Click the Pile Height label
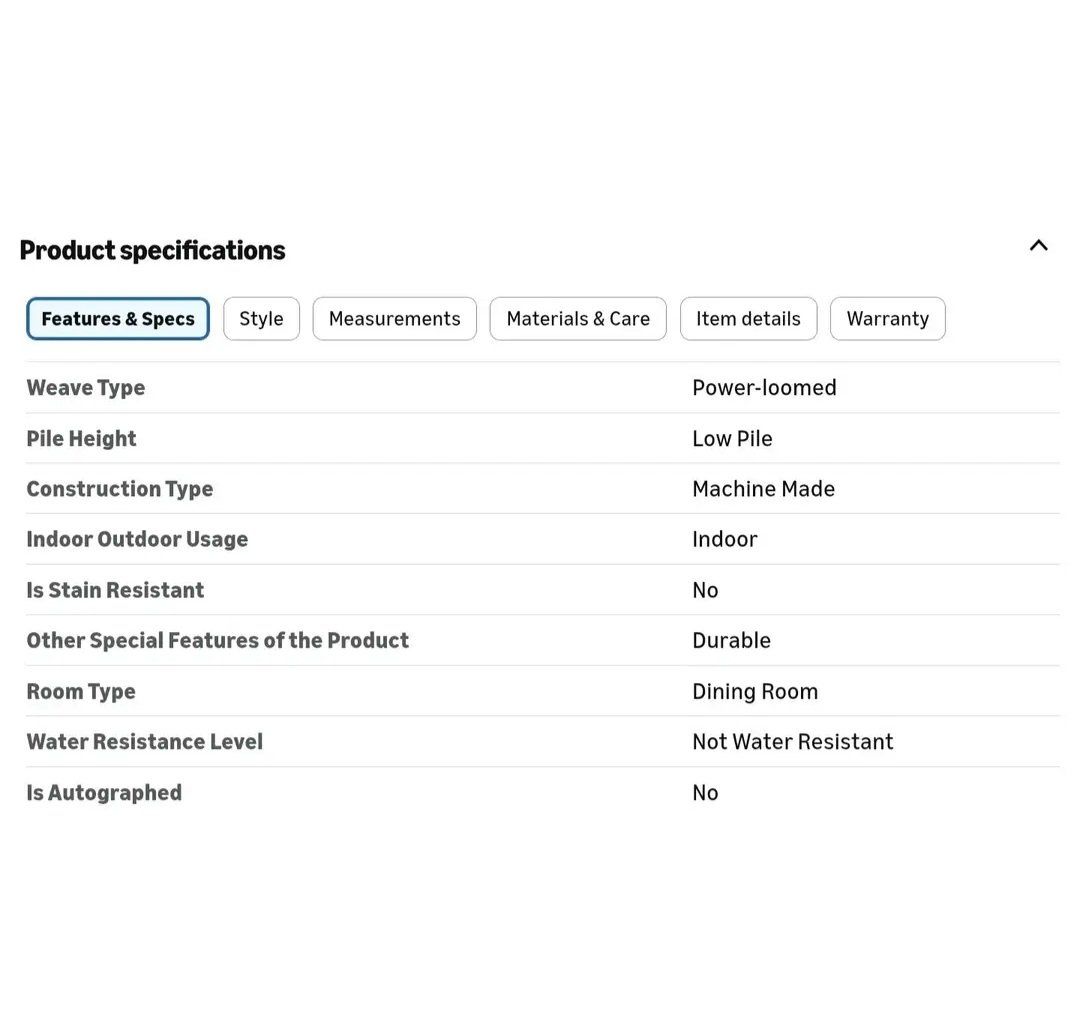This screenshot has width=1080, height=1010. pos(81,439)
